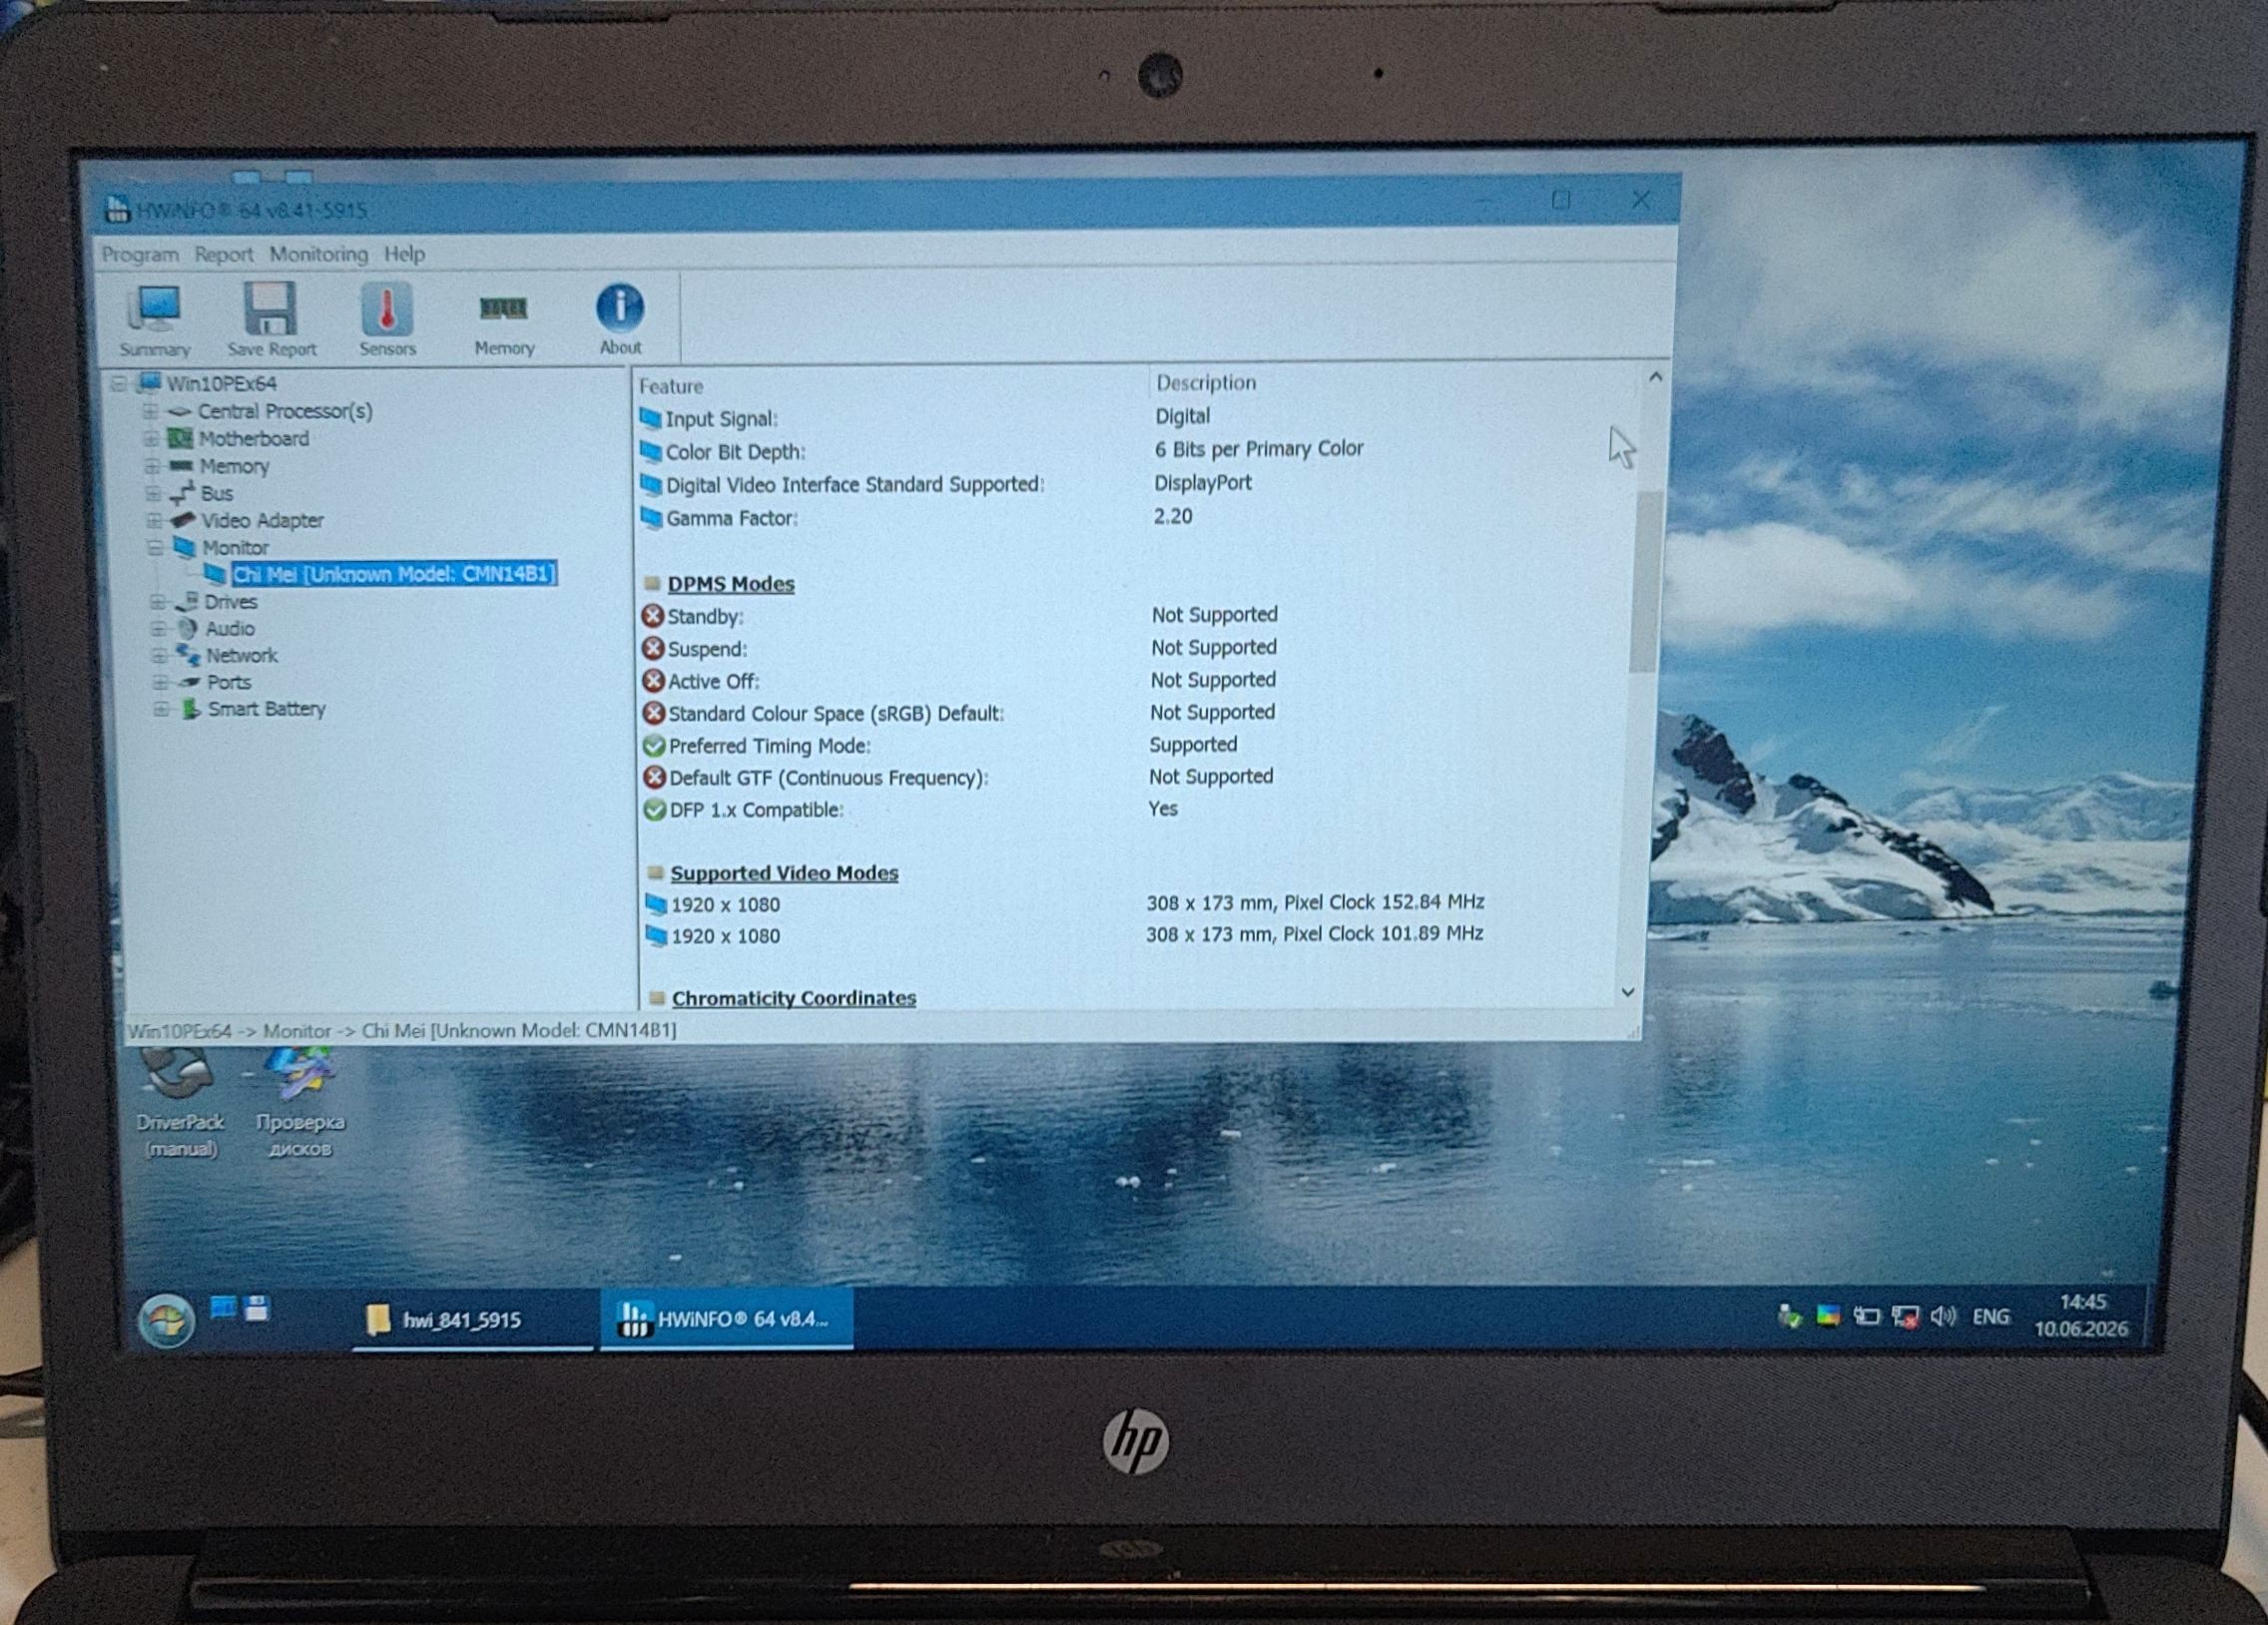The width and height of the screenshot is (2268, 1625).
Task: Click the network tray icon with red X
Action: (x=1905, y=1317)
